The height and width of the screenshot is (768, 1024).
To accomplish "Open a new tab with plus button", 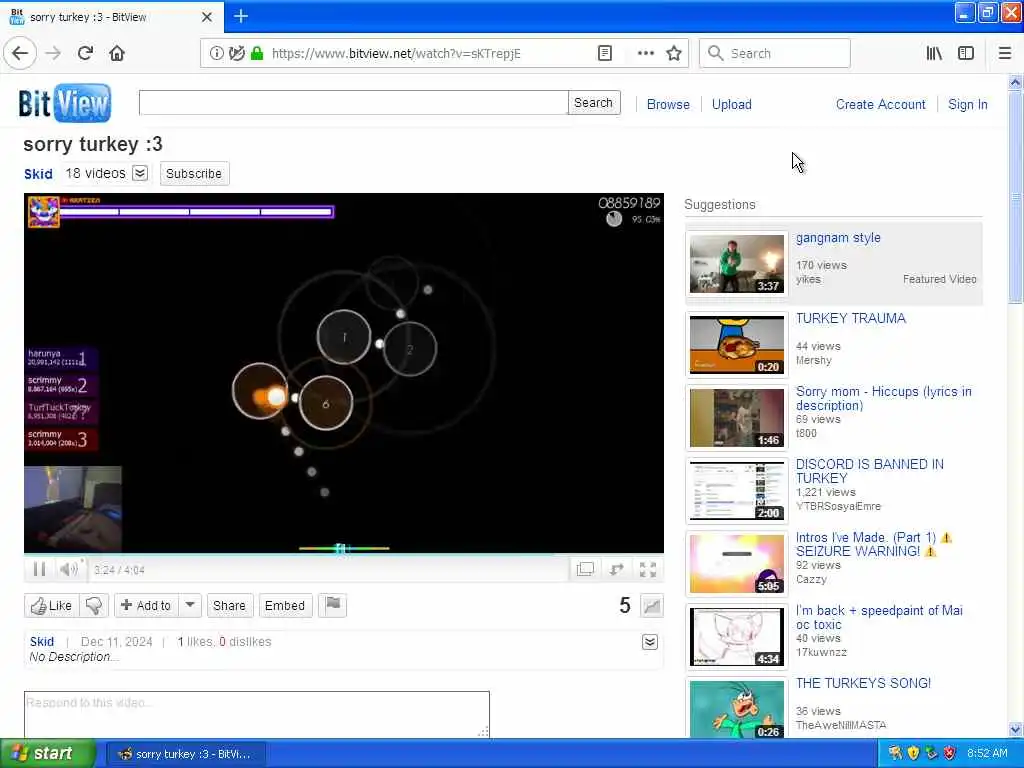I will pos(240,16).
